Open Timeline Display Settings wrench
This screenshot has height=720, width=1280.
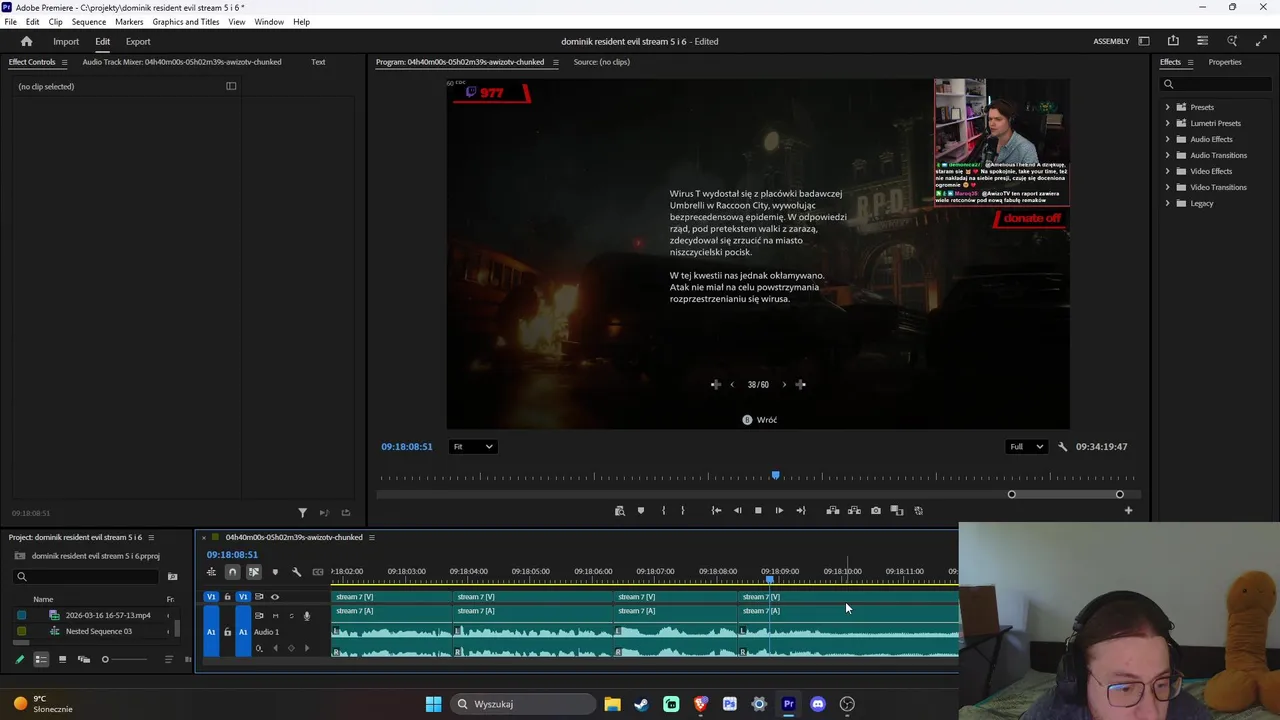(x=296, y=572)
